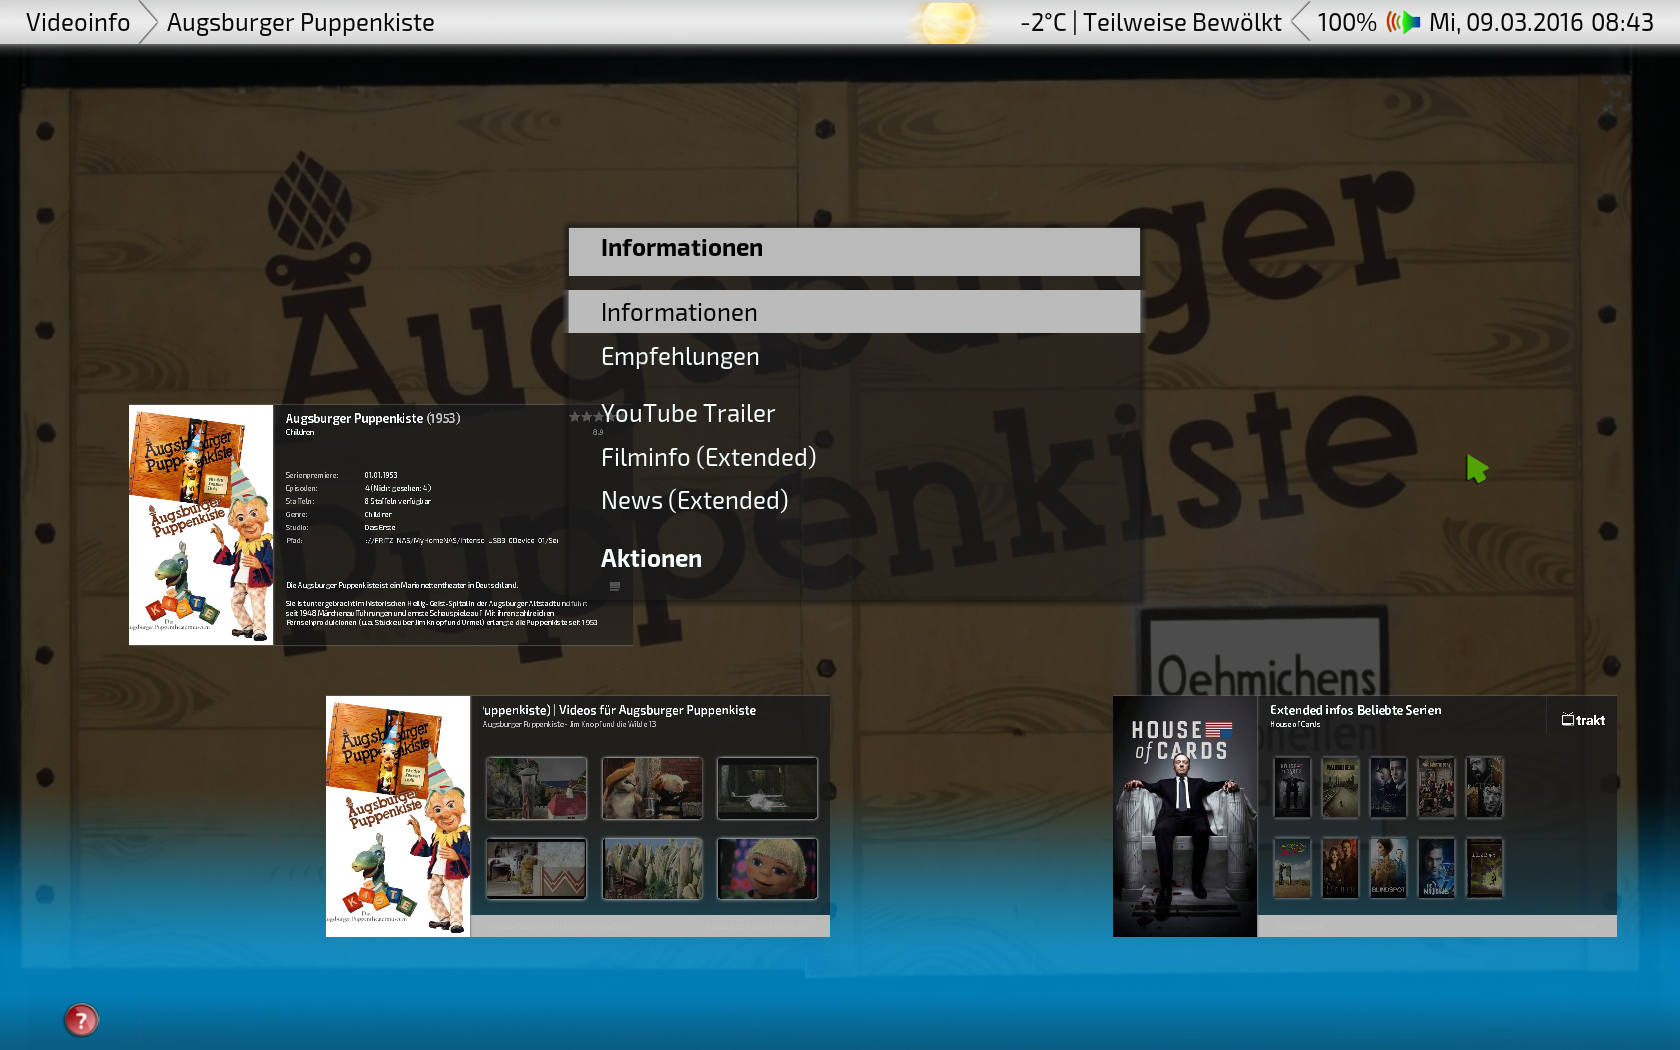The height and width of the screenshot is (1050, 1680).
Task: Play the lighthouse island video thumbnail
Action: 536,788
